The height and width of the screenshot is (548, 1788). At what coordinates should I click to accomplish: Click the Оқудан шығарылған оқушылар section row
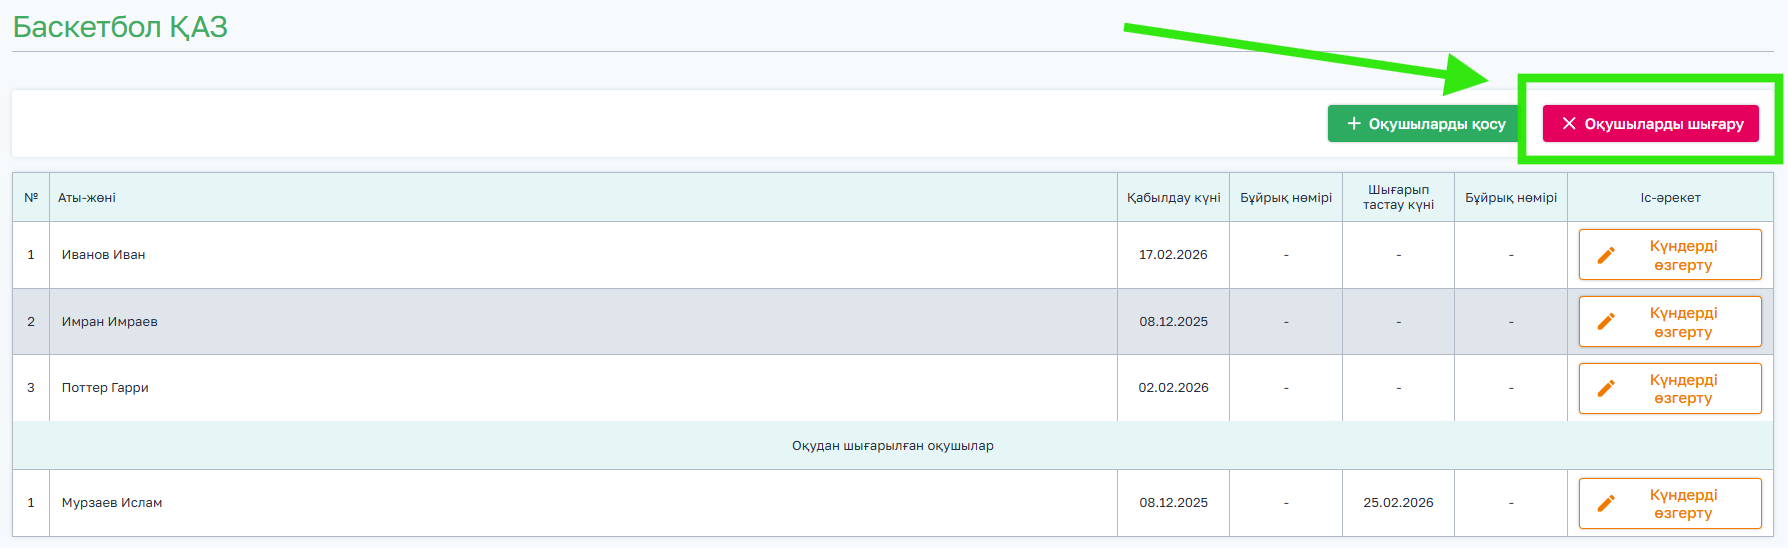(893, 446)
